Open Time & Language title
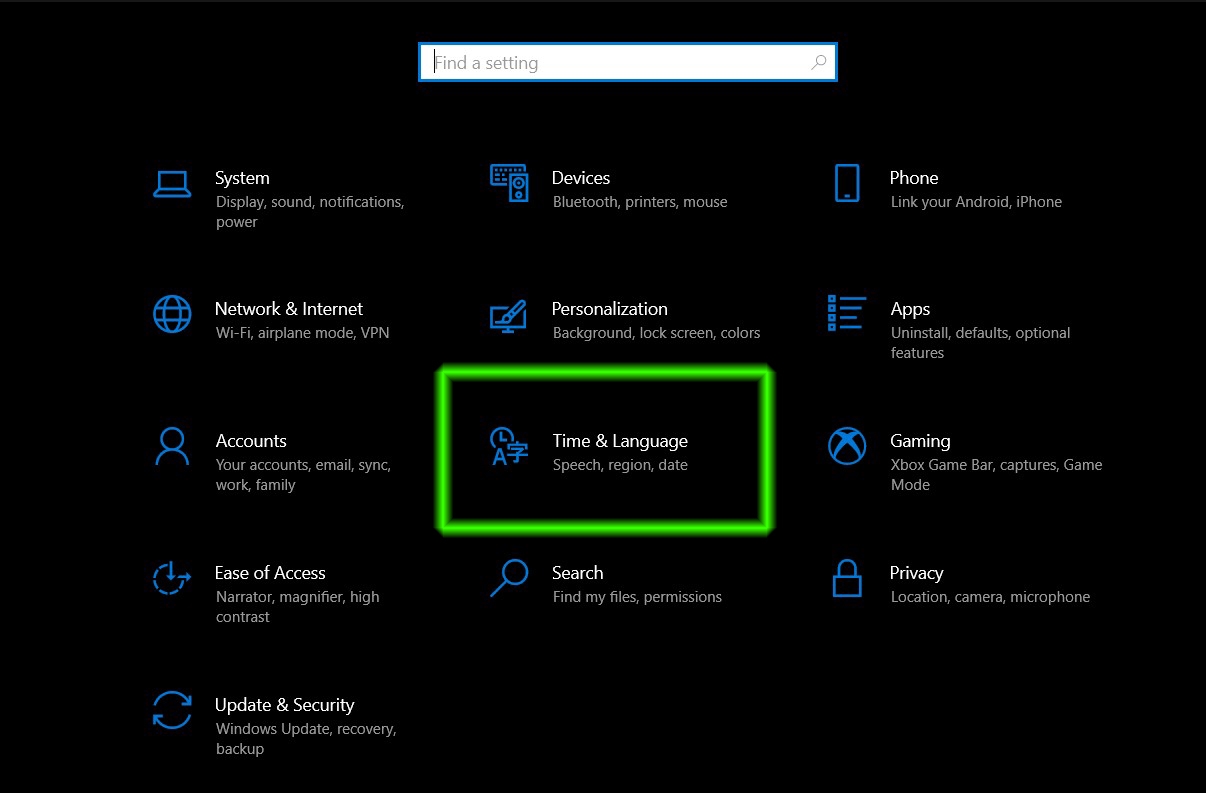Image resolution: width=1206 pixels, height=793 pixels. click(620, 441)
